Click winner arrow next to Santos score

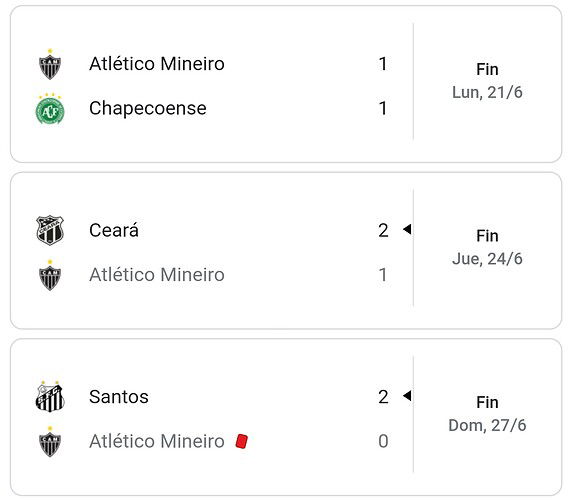[407, 396]
